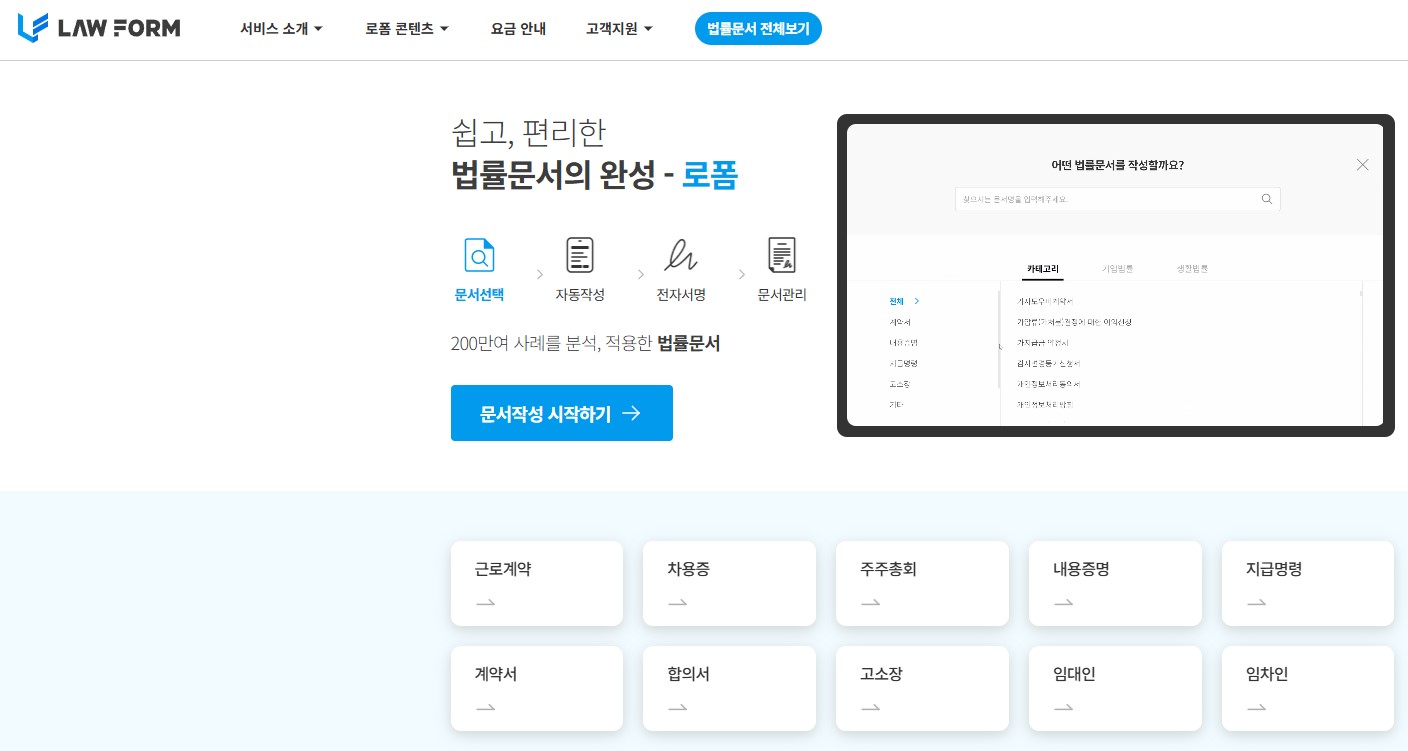1408x751 pixels.
Task: Expand the 서비스 소개 dropdown menu
Action: [x=281, y=29]
